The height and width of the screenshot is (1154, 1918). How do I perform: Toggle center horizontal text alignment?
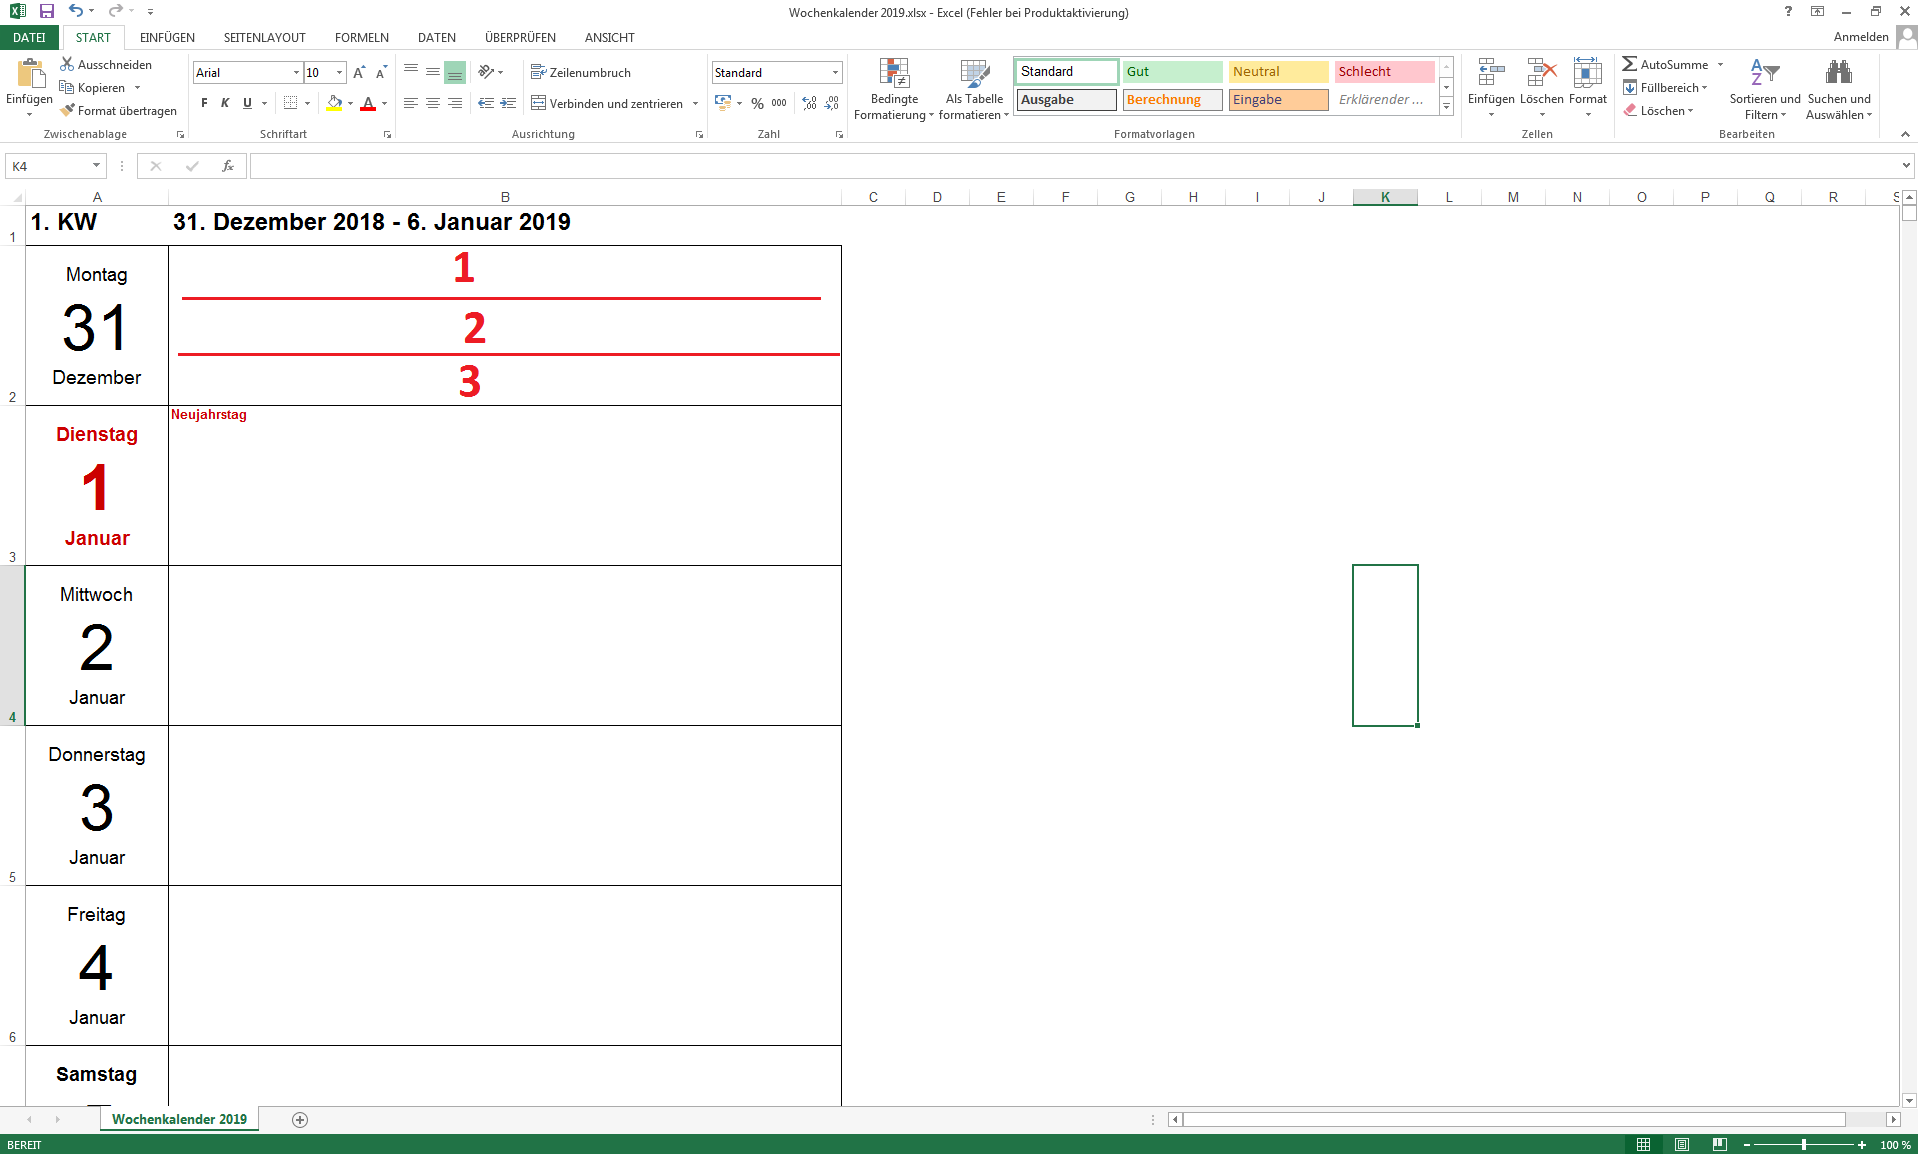click(433, 103)
